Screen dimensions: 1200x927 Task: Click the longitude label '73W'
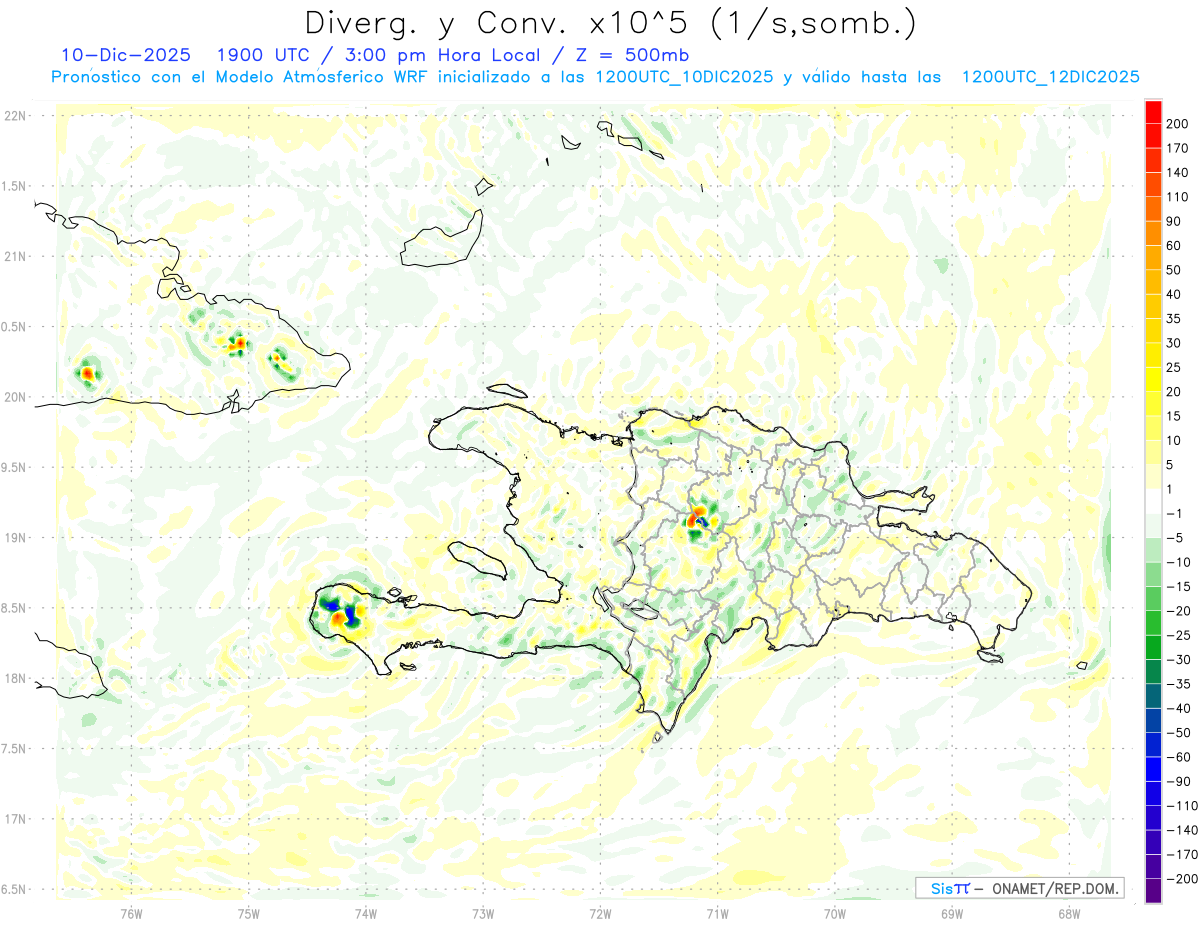point(483,912)
